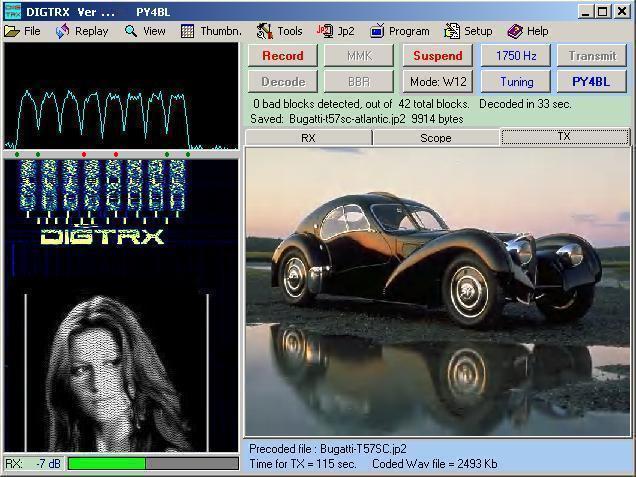Open the Tools menu icon
This screenshot has height=477, width=636.
click(264, 31)
